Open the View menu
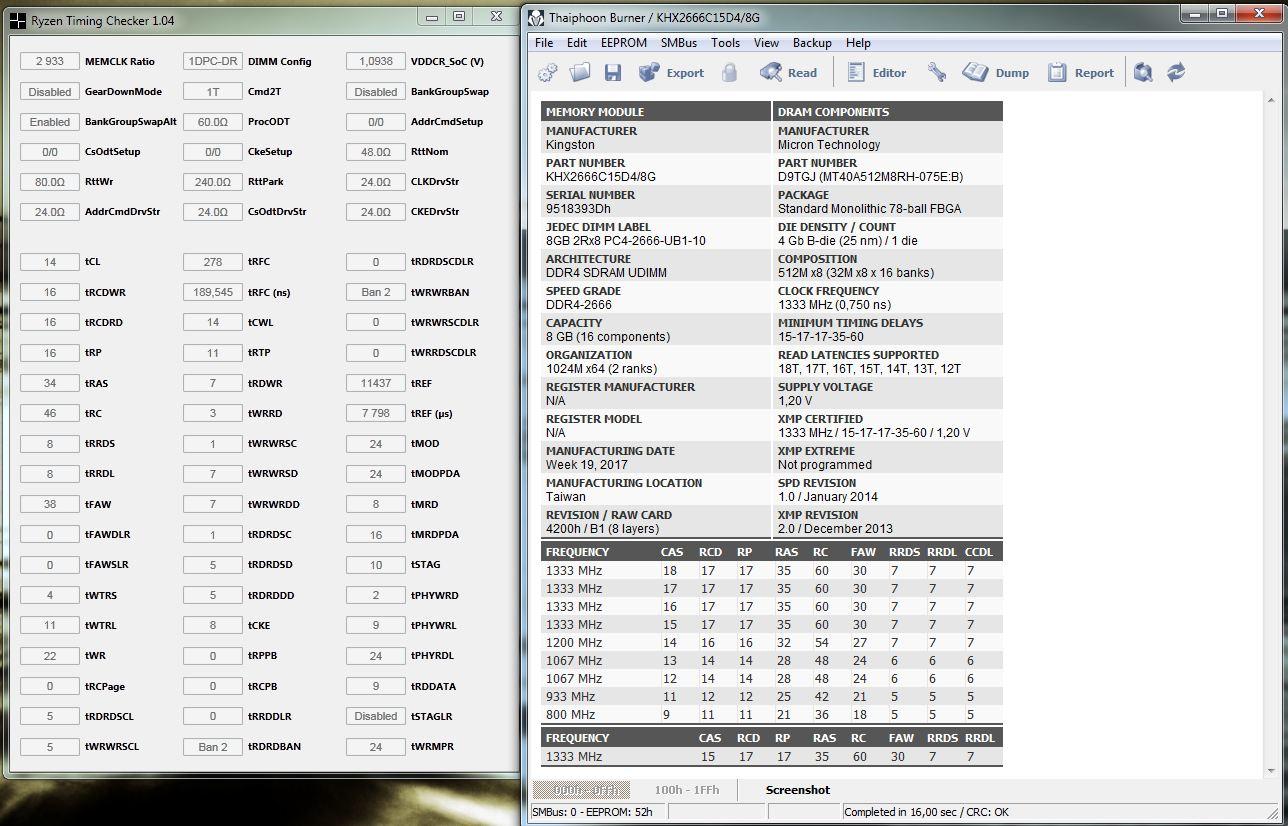Image resolution: width=1288 pixels, height=826 pixels. [x=766, y=43]
